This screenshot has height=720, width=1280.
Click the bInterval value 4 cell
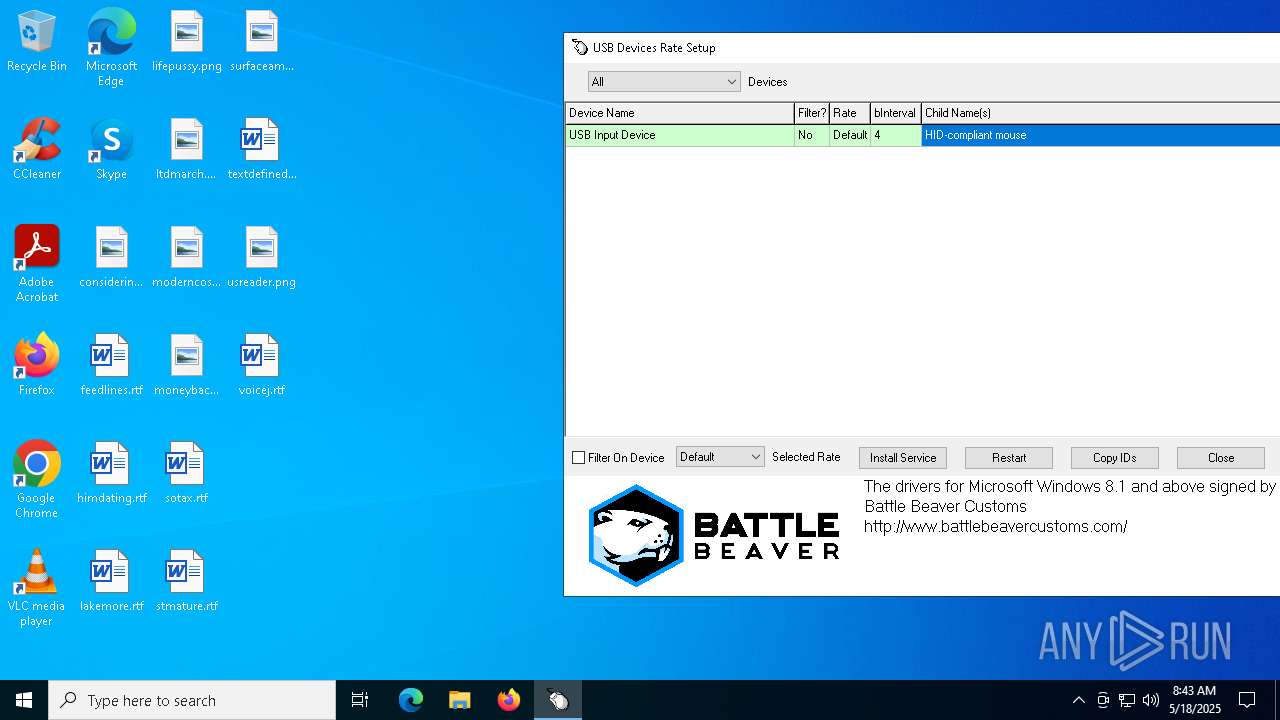point(895,135)
